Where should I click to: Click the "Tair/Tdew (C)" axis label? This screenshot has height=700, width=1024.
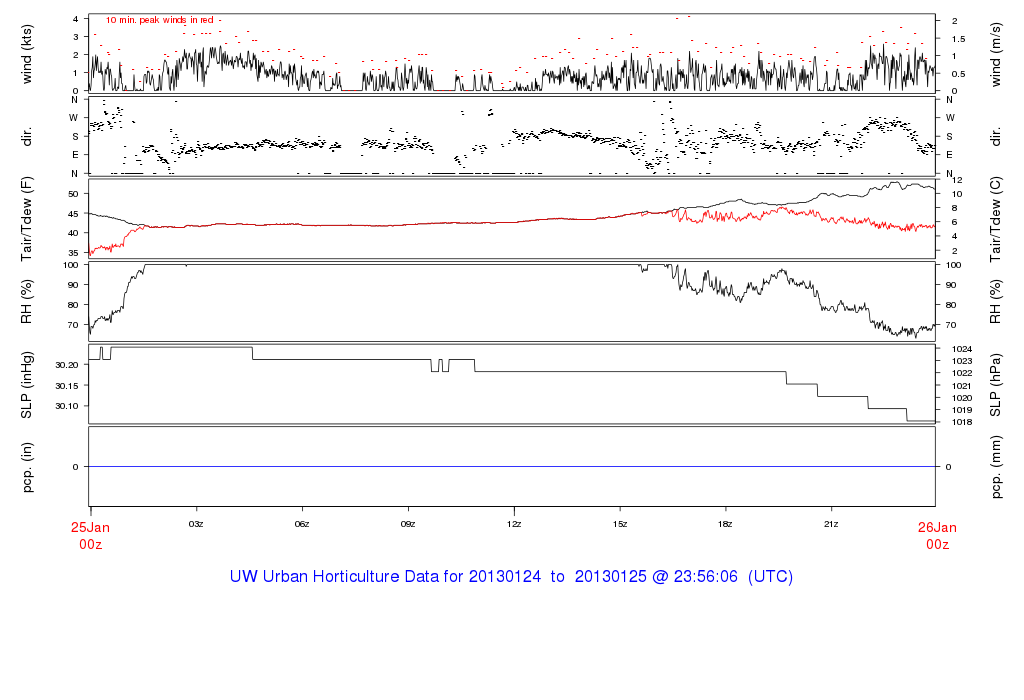(995, 219)
